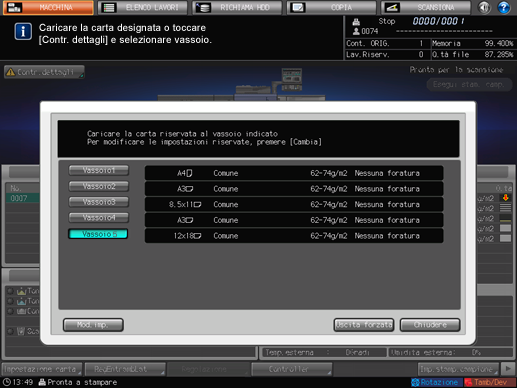Open Impostazione carta menu

coord(42,369)
